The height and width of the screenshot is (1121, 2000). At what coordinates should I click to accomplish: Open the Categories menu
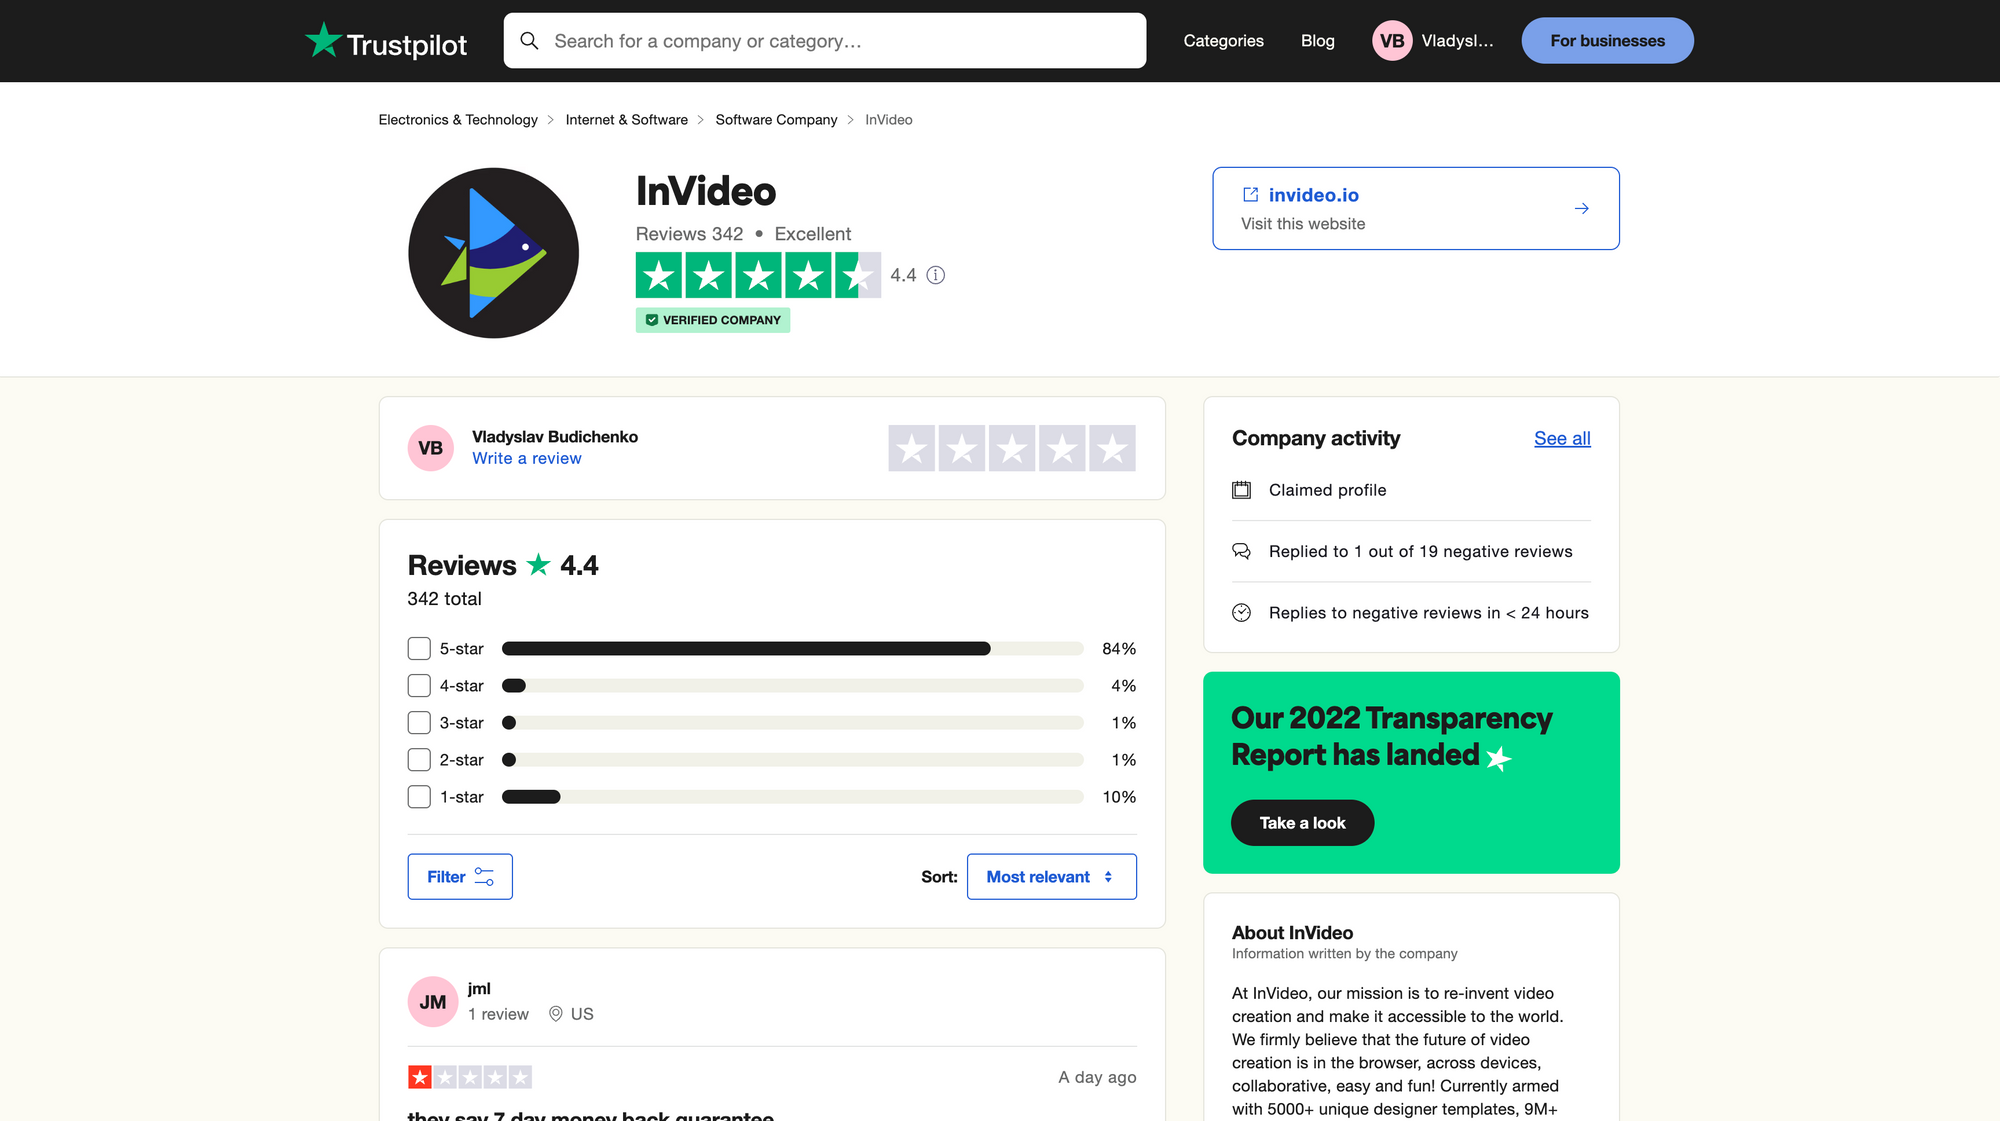point(1223,41)
